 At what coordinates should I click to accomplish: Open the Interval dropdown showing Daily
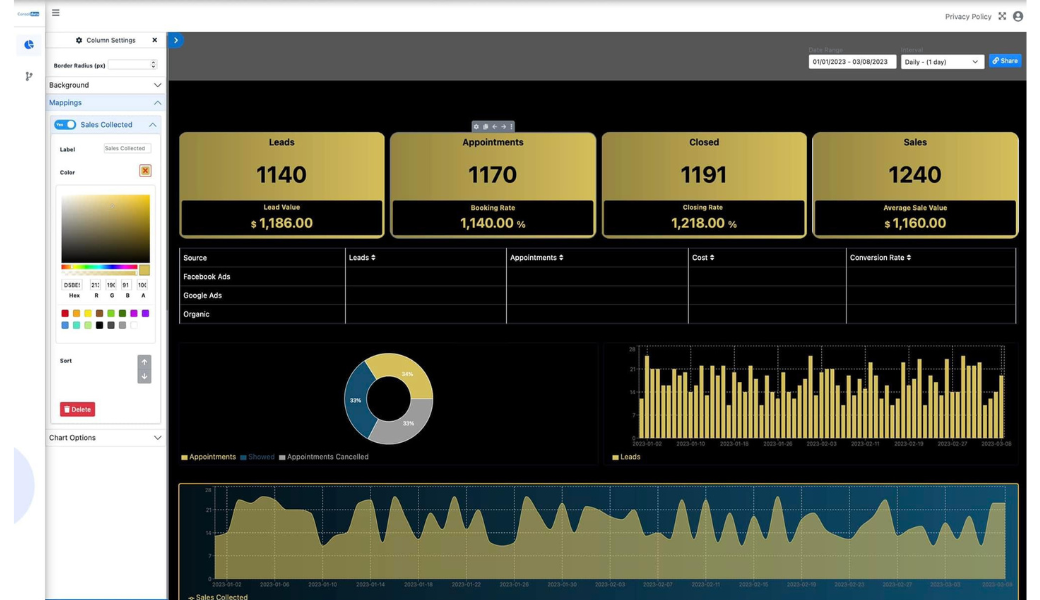pos(942,62)
